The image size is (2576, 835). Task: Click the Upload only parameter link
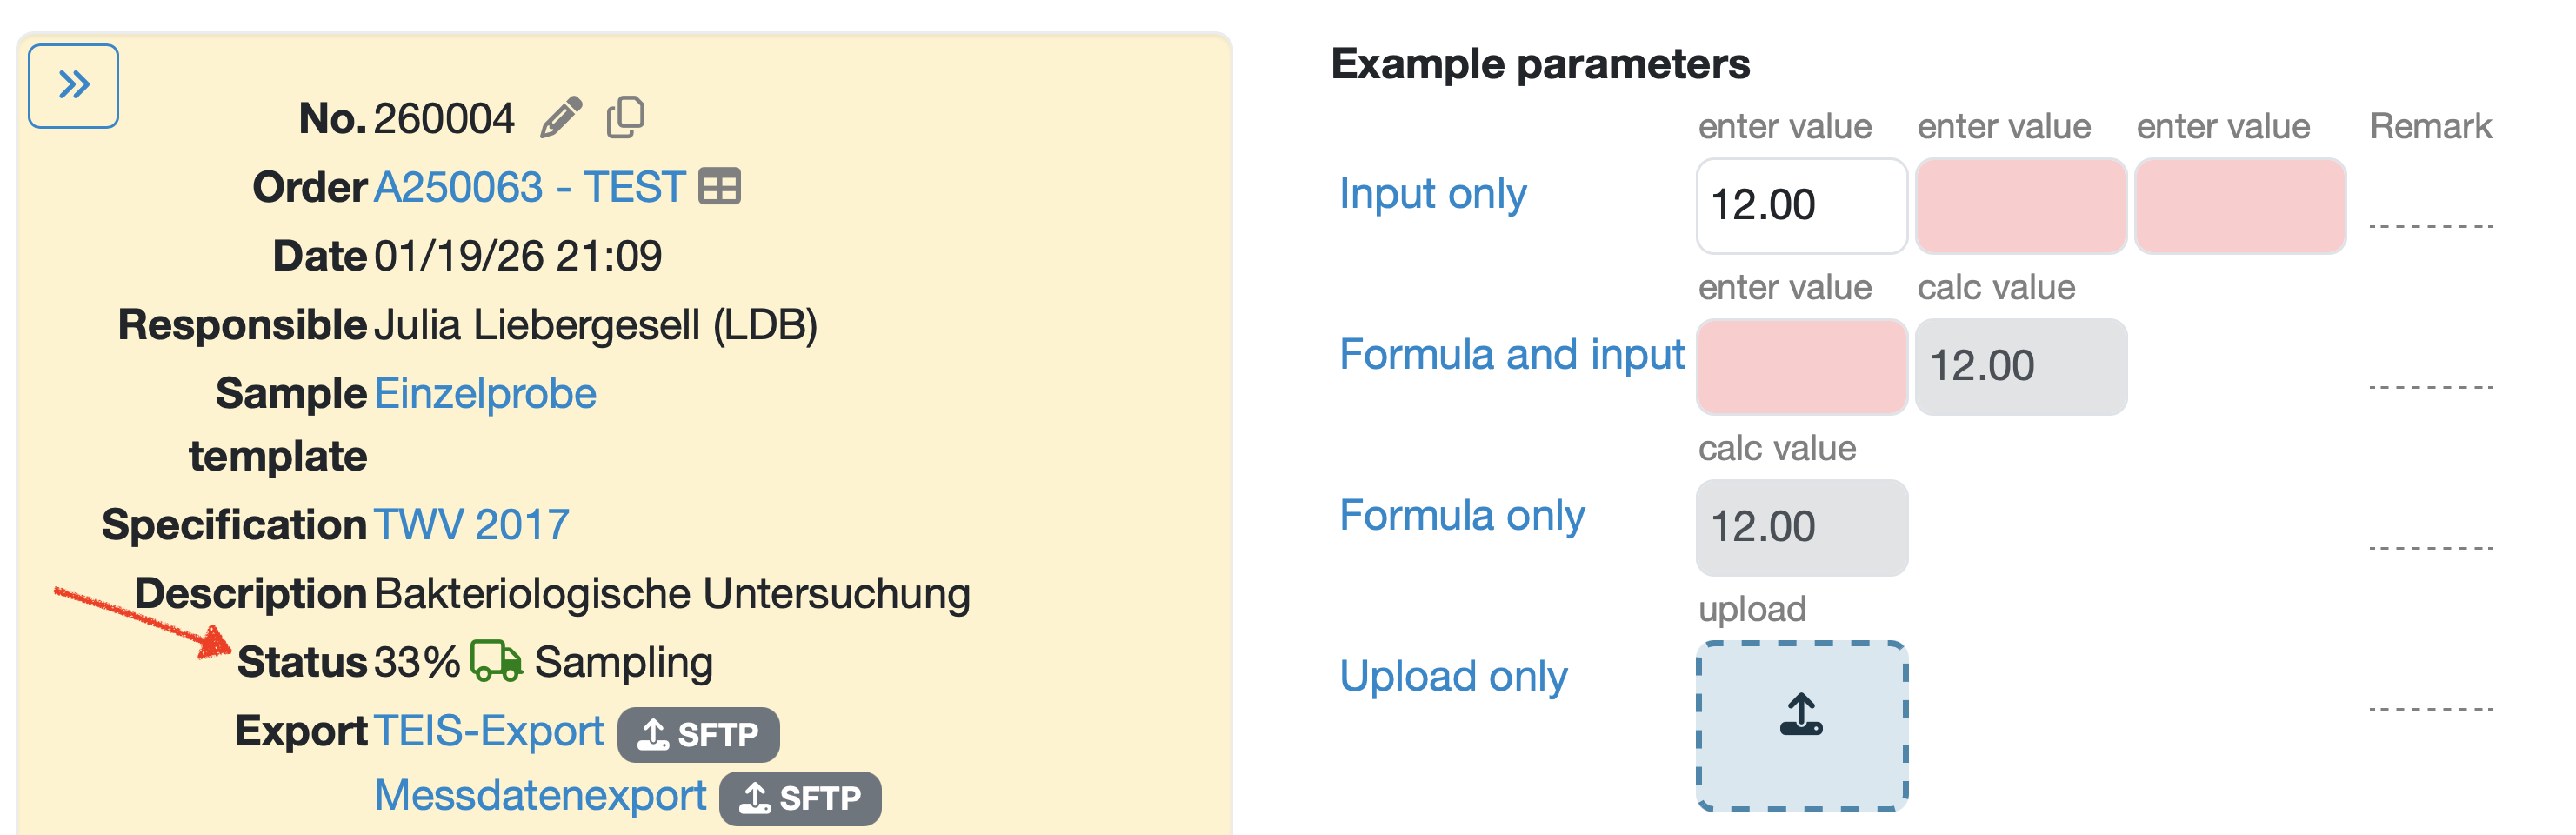(x=1452, y=676)
